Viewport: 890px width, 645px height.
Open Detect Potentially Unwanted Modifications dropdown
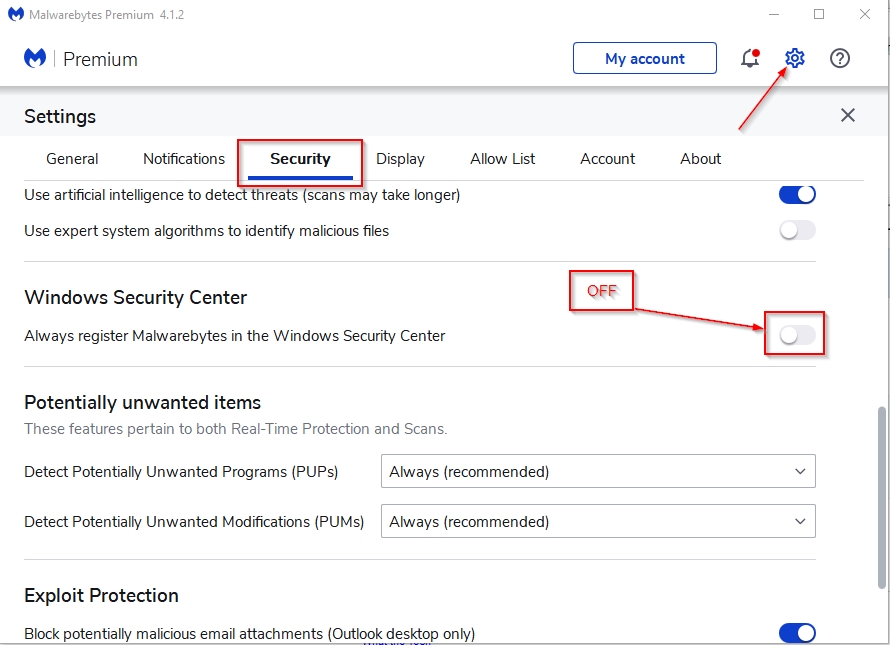[x=598, y=521]
